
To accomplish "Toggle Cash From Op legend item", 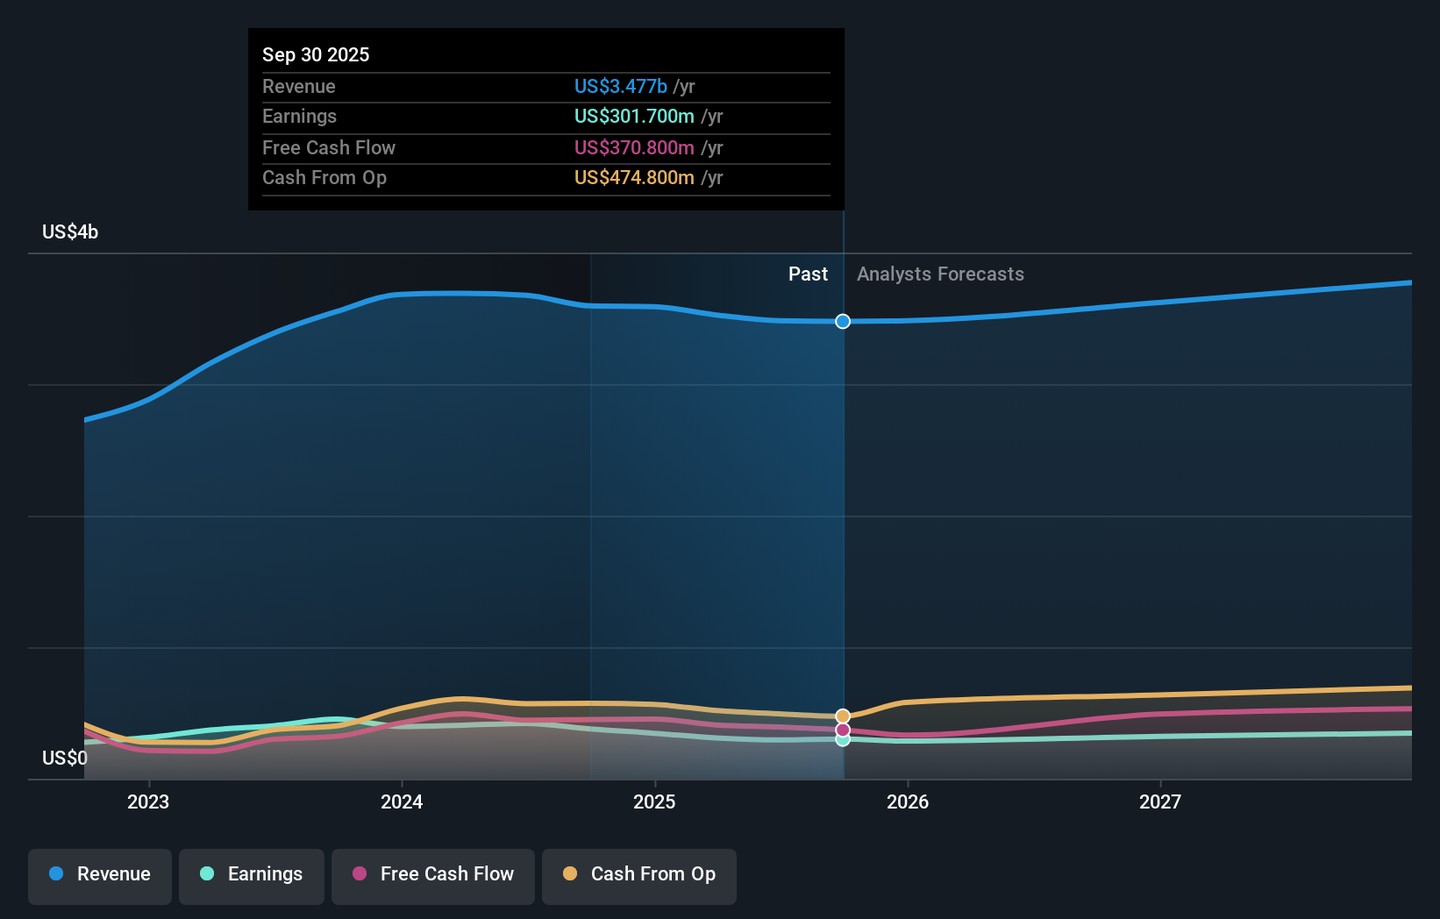I will click(639, 874).
